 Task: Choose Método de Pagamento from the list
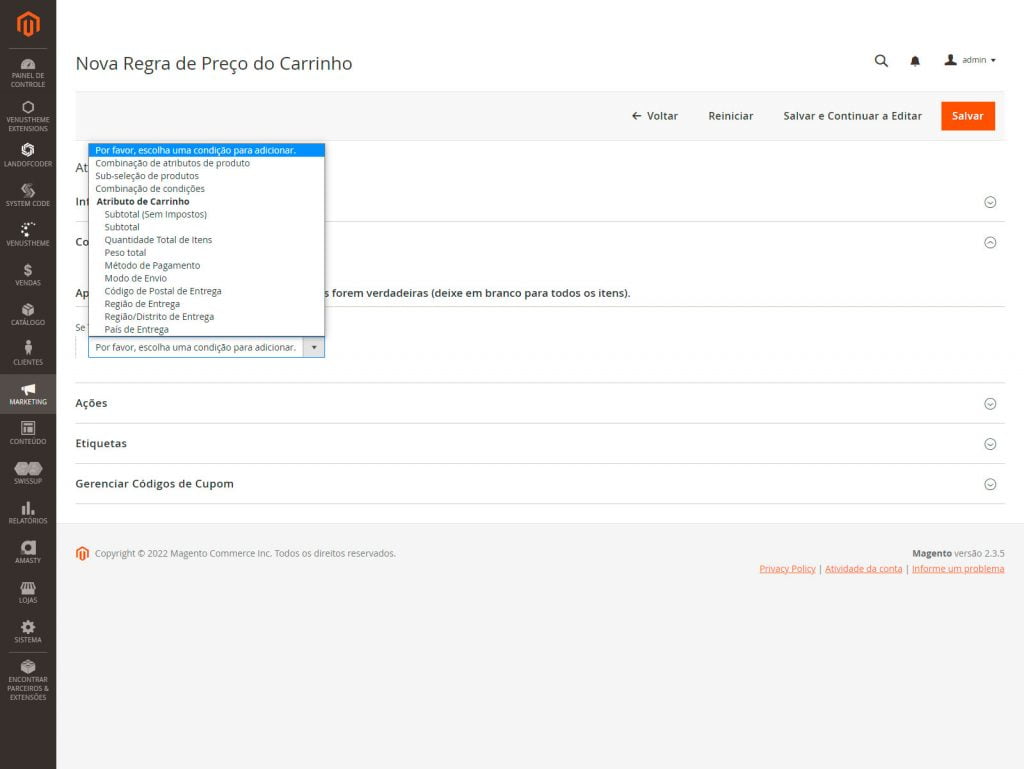point(152,266)
